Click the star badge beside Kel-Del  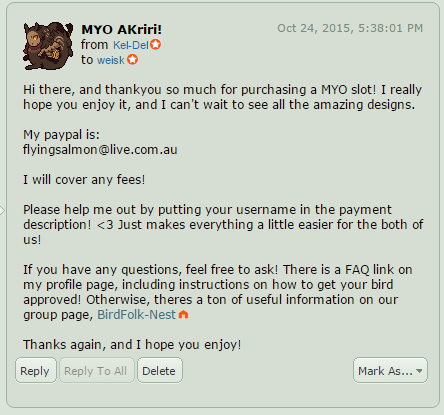[155, 44]
